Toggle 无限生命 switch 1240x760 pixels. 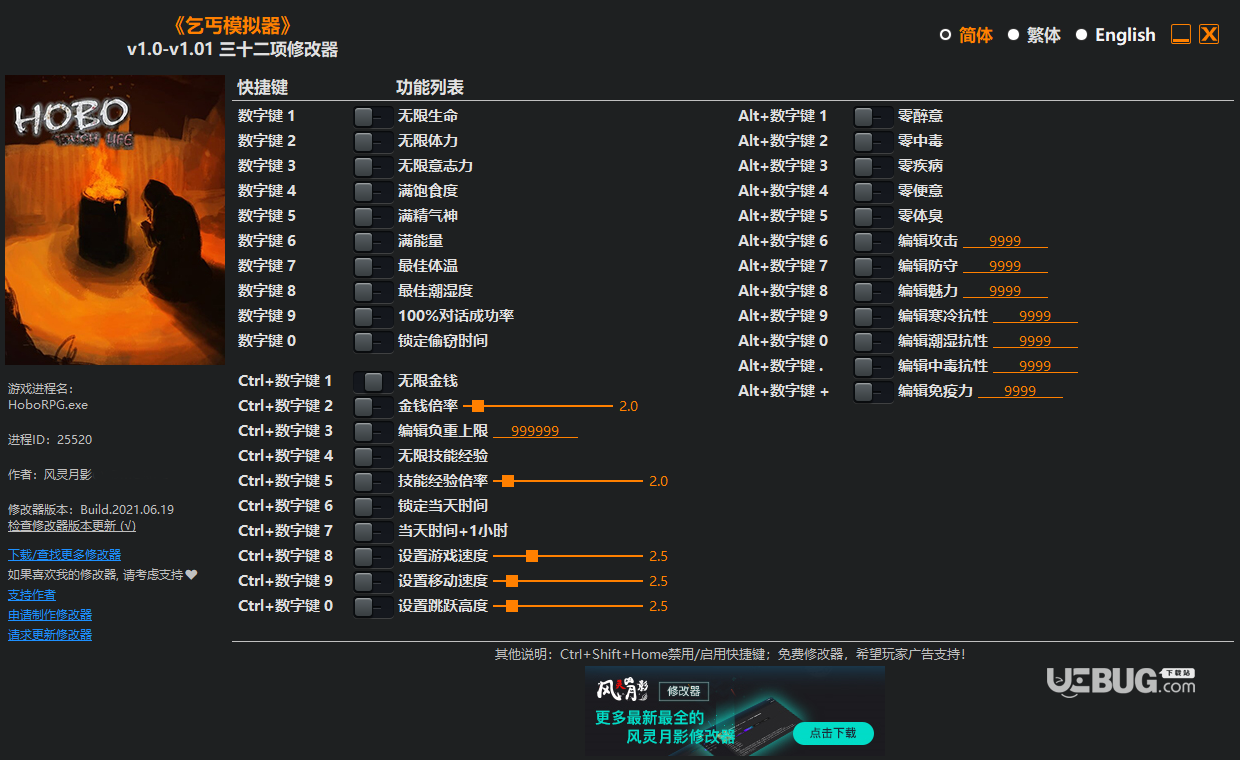(374, 116)
